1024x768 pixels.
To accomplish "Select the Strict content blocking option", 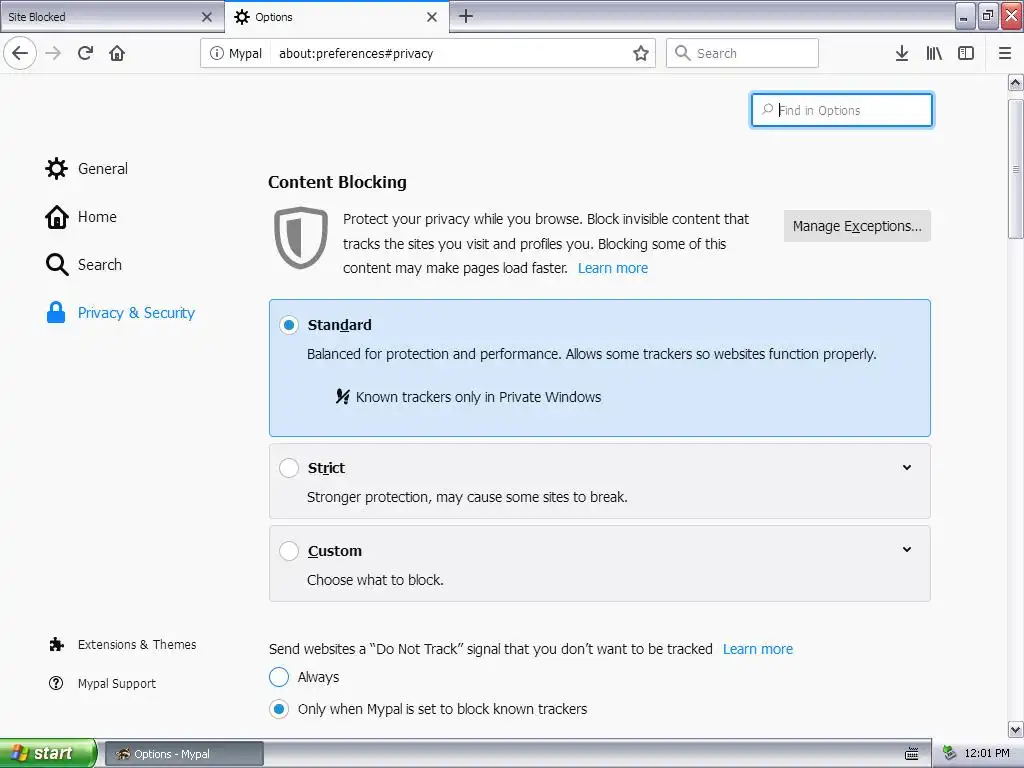I will click(x=289, y=468).
